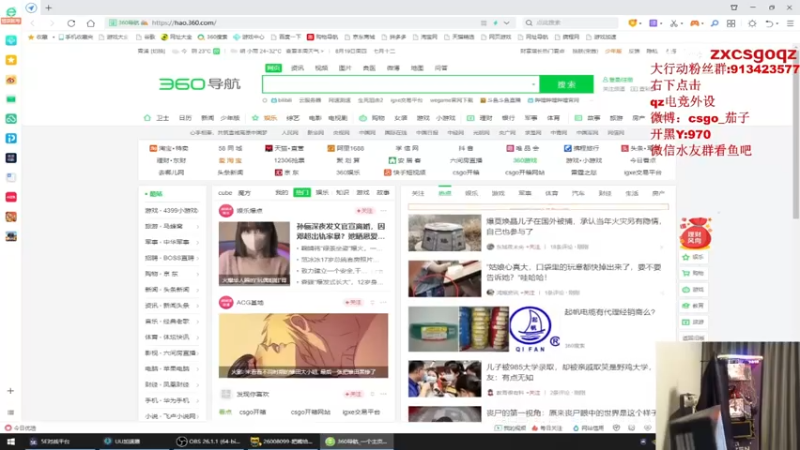
Task: Expand the 旅游·马蜂窝 row chevron
Action: (197, 226)
